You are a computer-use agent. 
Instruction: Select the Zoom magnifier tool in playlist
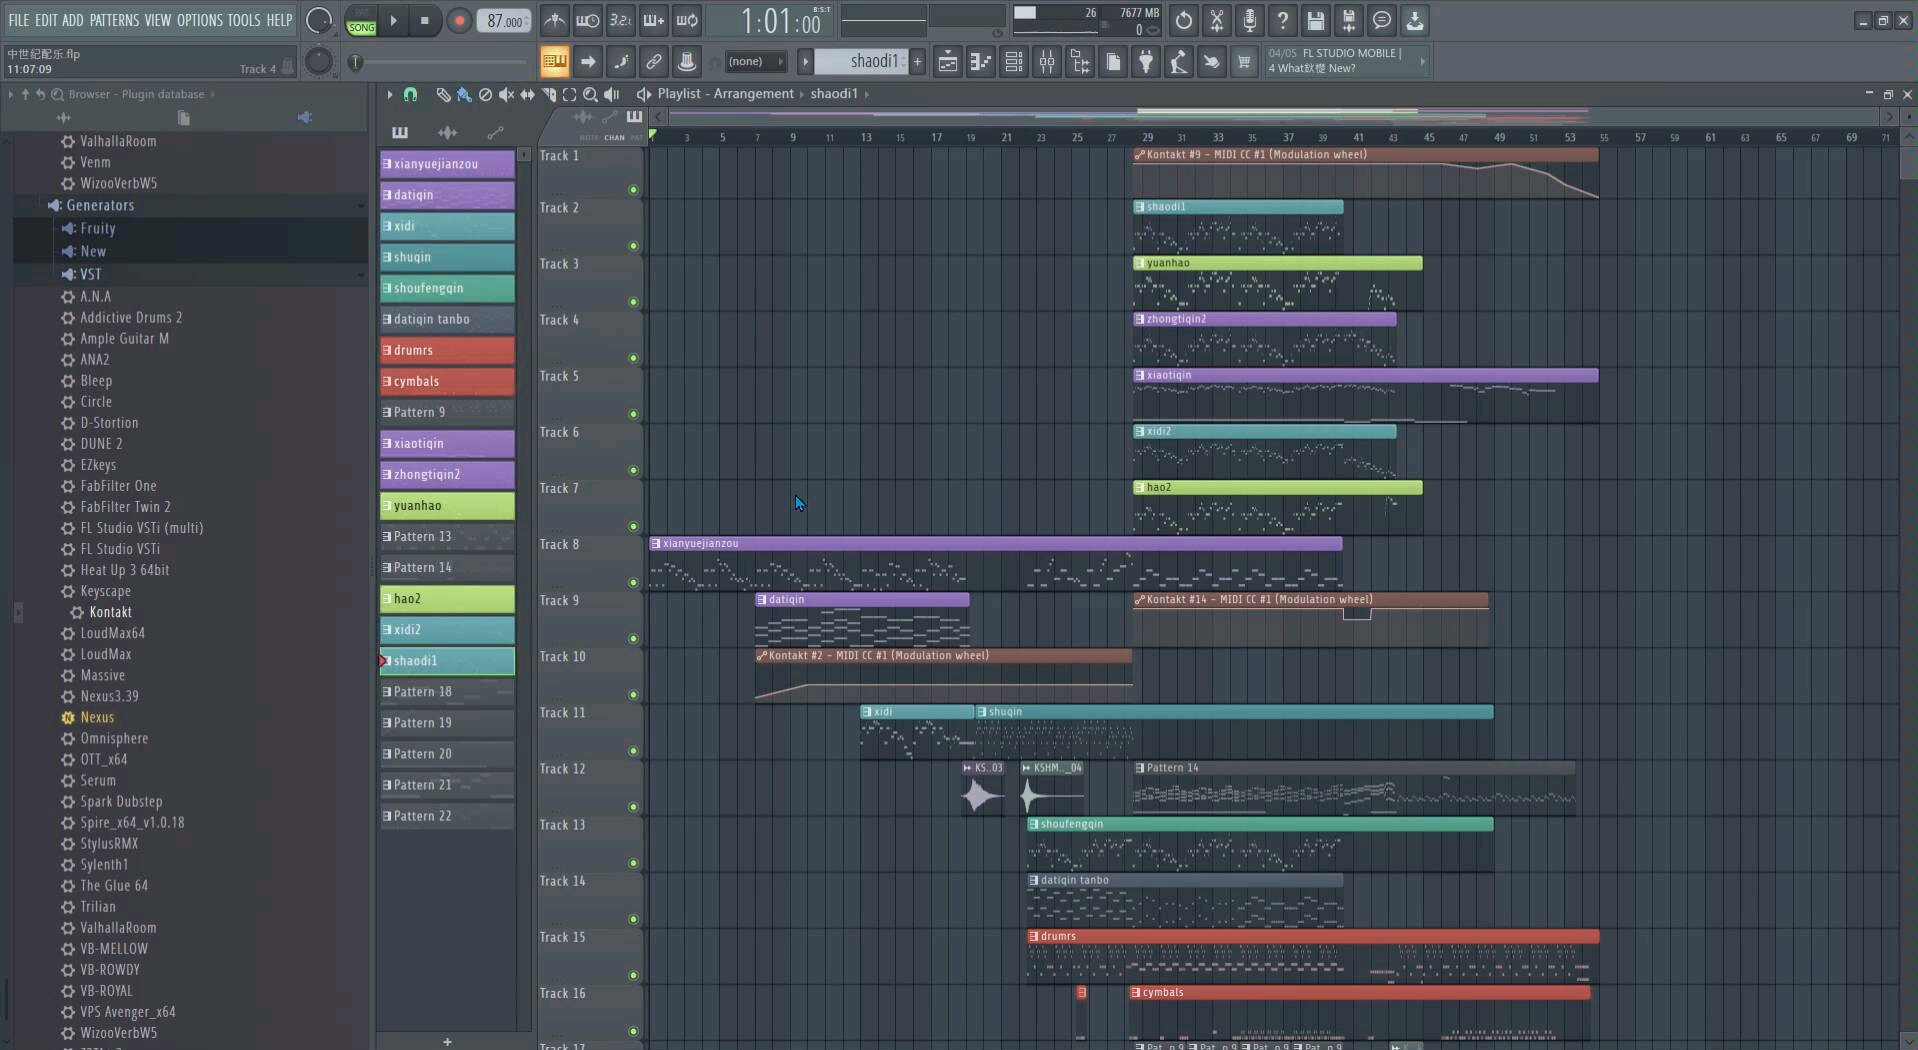coord(590,94)
